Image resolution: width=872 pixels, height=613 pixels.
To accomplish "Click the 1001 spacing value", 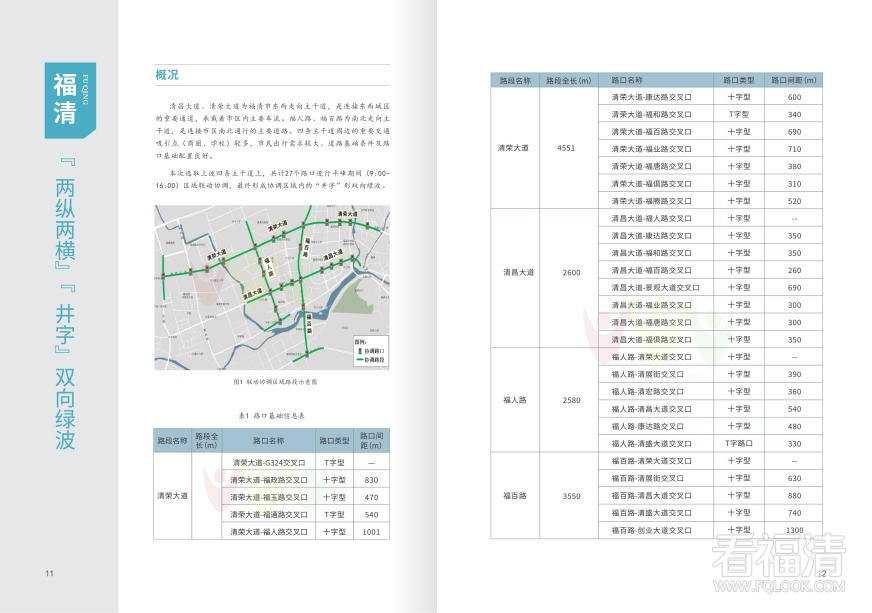I will point(371,532).
